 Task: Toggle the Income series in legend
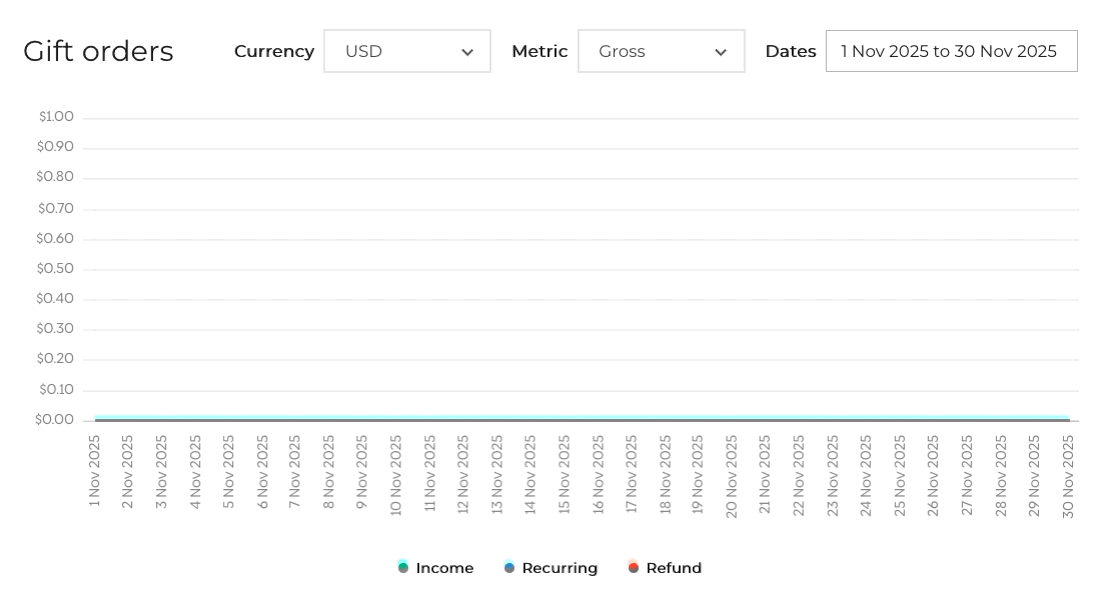click(x=444, y=568)
